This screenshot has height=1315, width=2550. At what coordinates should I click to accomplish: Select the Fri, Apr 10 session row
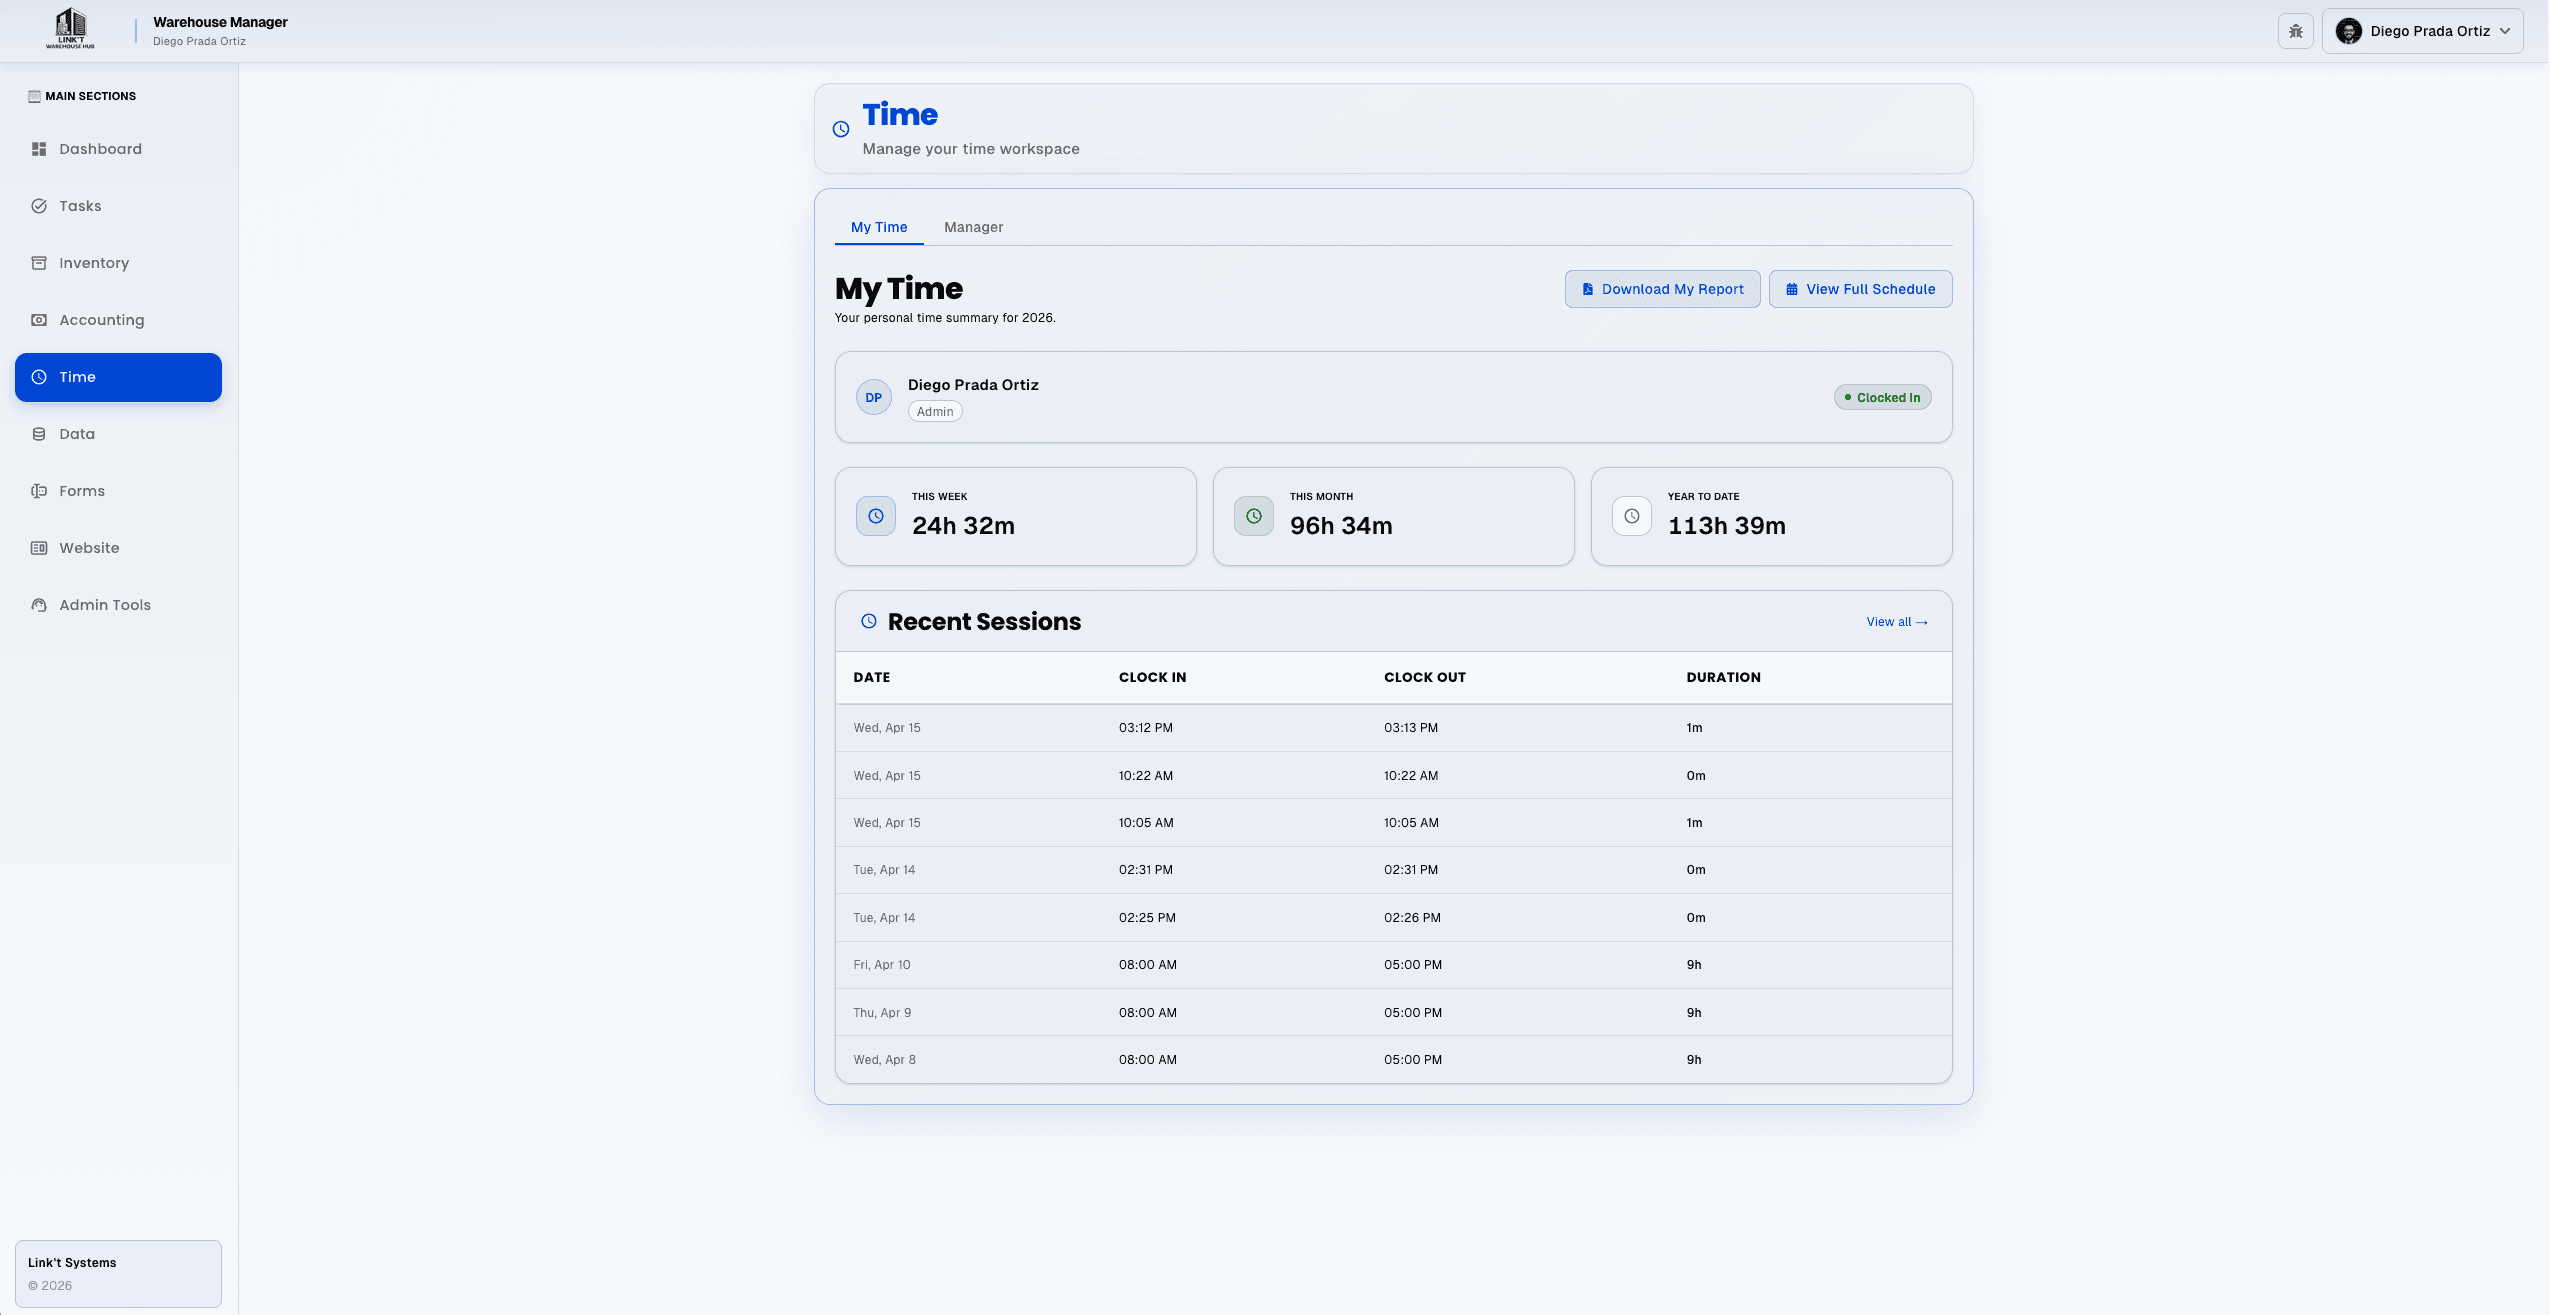(x=1393, y=965)
